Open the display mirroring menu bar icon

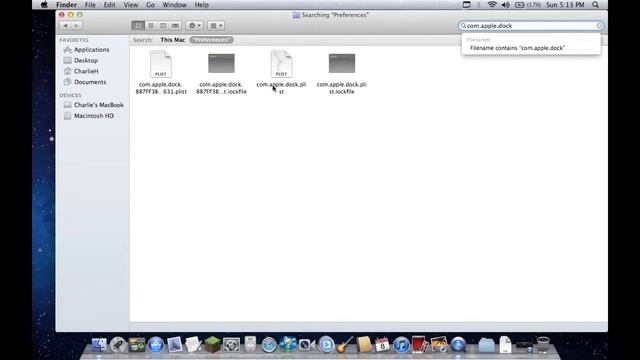(x=467, y=5)
